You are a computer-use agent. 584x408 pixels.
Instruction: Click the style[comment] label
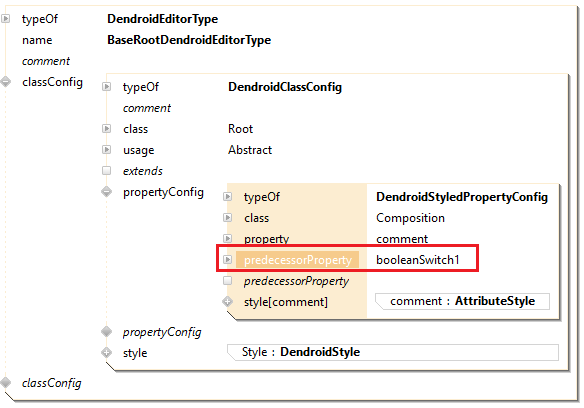tap(286, 302)
